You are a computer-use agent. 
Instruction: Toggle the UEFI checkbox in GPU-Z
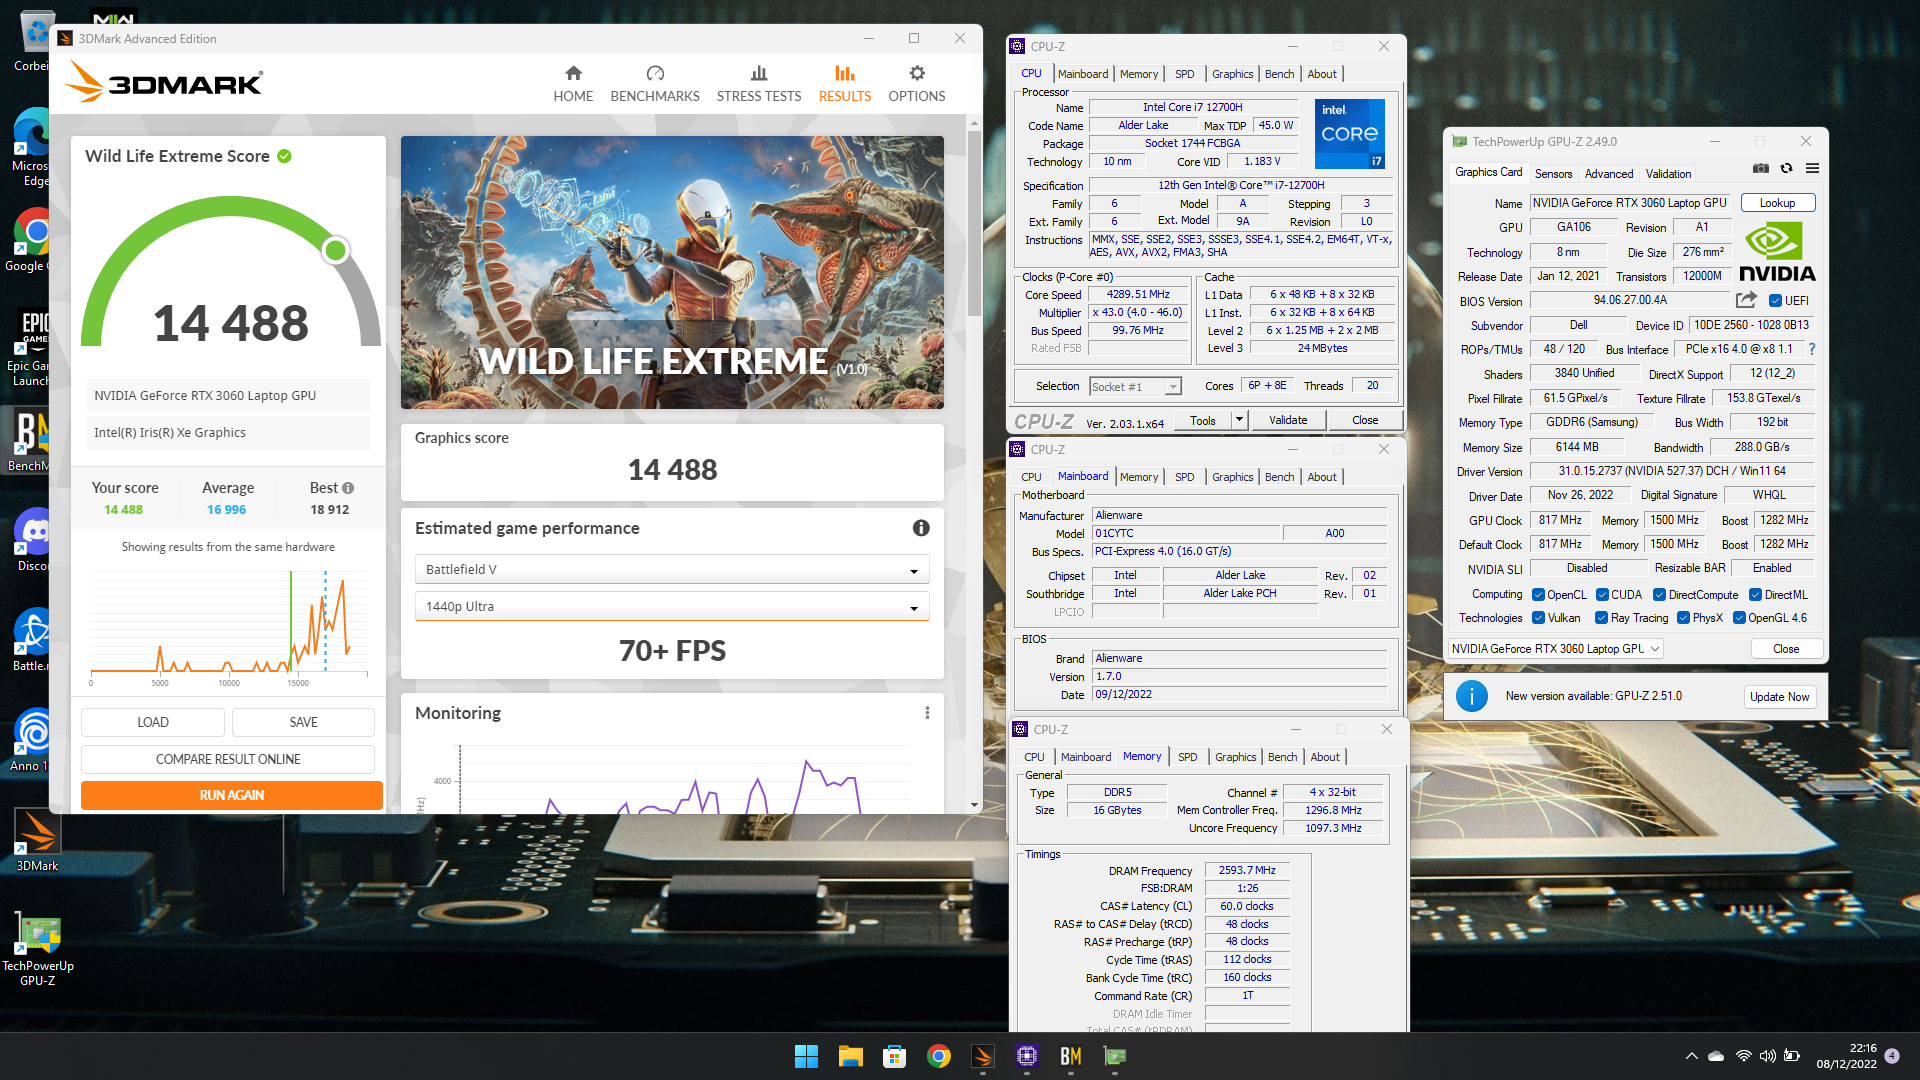(x=1775, y=301)
